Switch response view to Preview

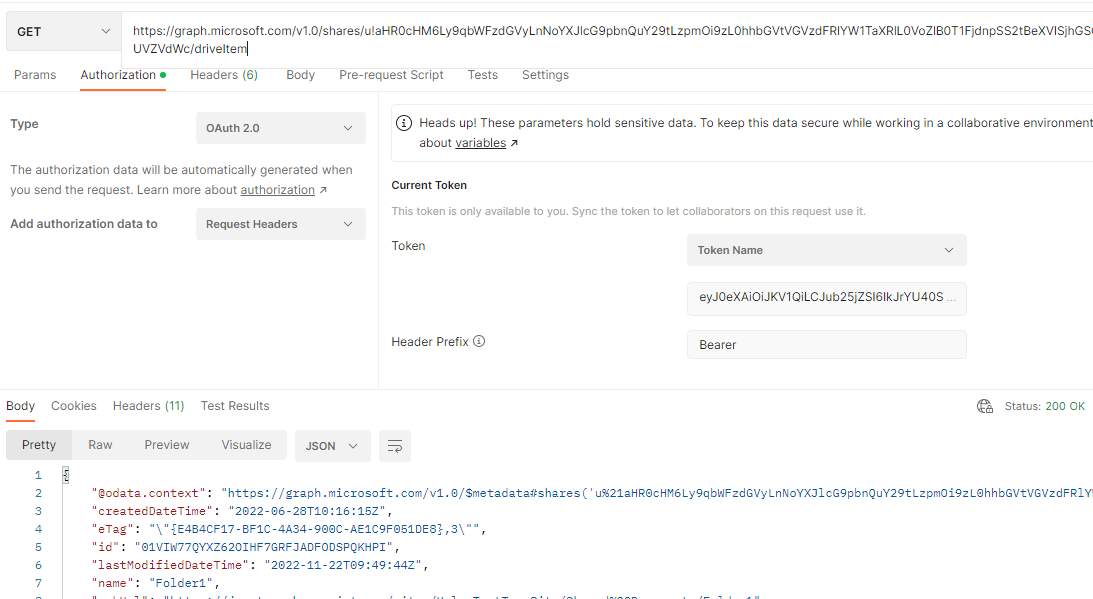pyautogui.click(x=166, y=444)
